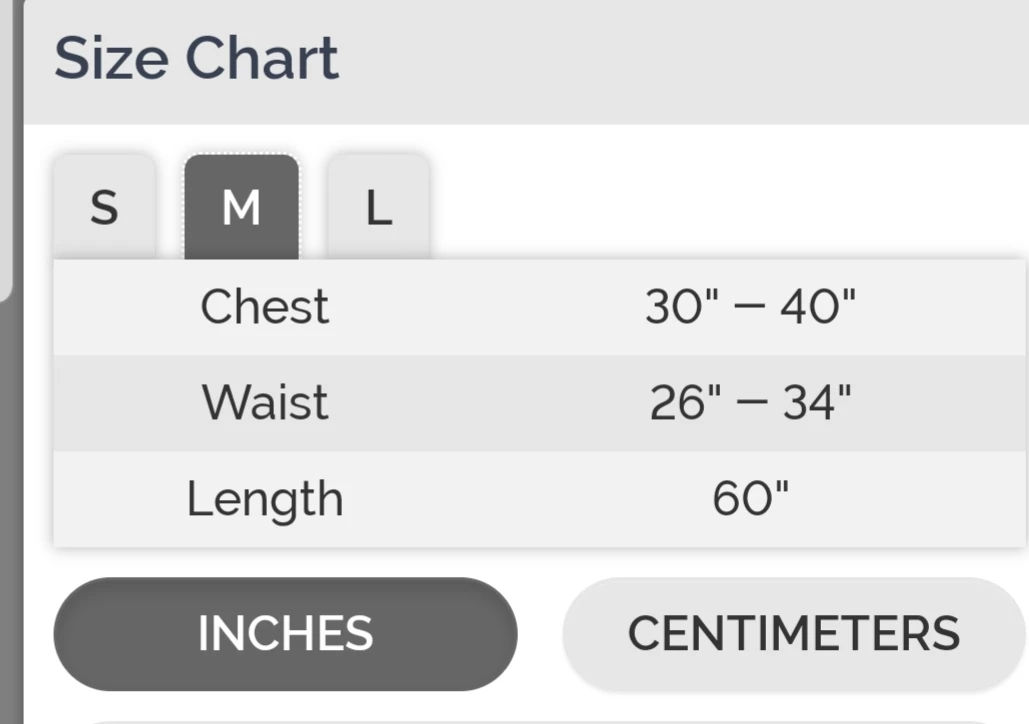Switch to the L size tab
1029x724 pixels.
tap(378, 208)
